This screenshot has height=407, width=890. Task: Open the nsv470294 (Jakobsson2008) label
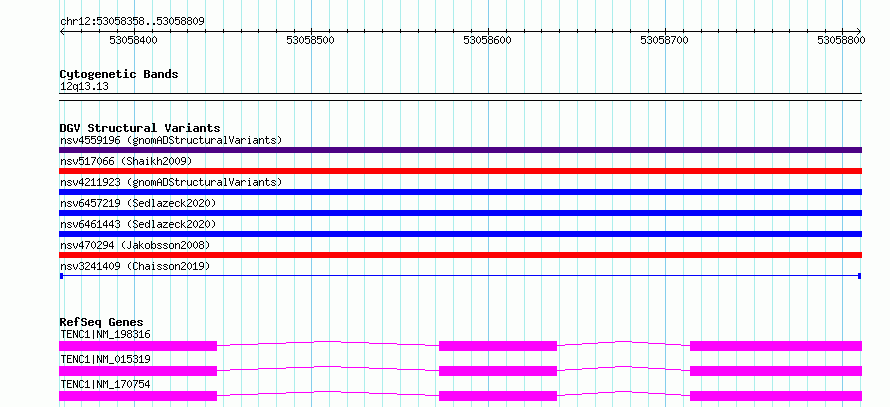click(135, 245)
